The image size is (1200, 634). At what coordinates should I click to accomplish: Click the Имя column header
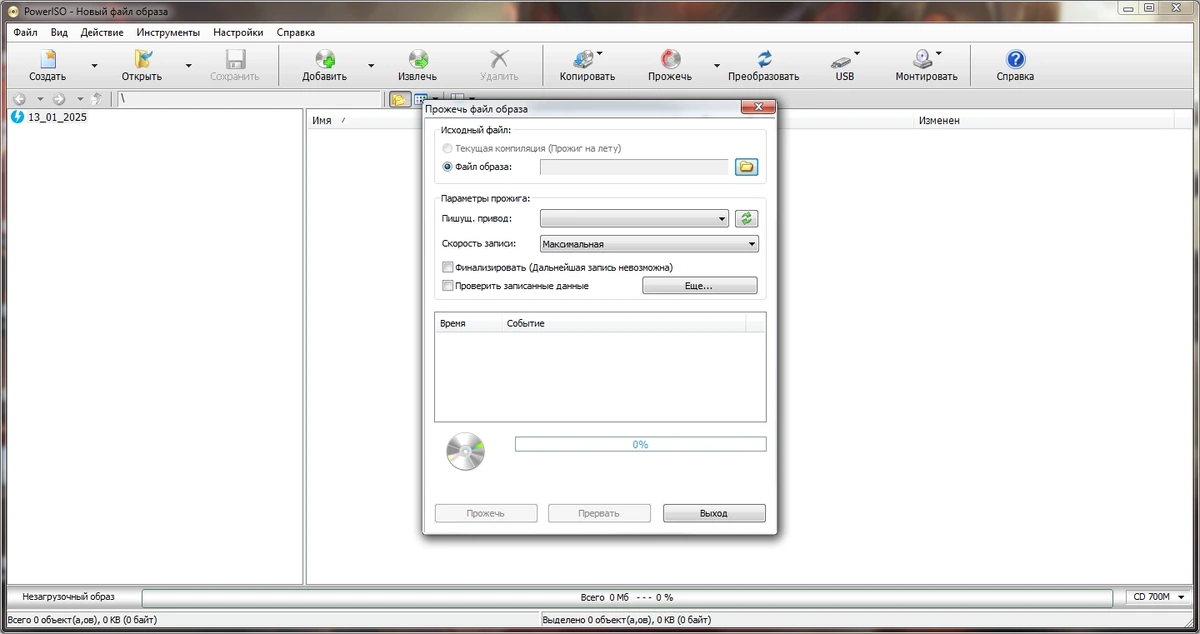coord(322,120)
